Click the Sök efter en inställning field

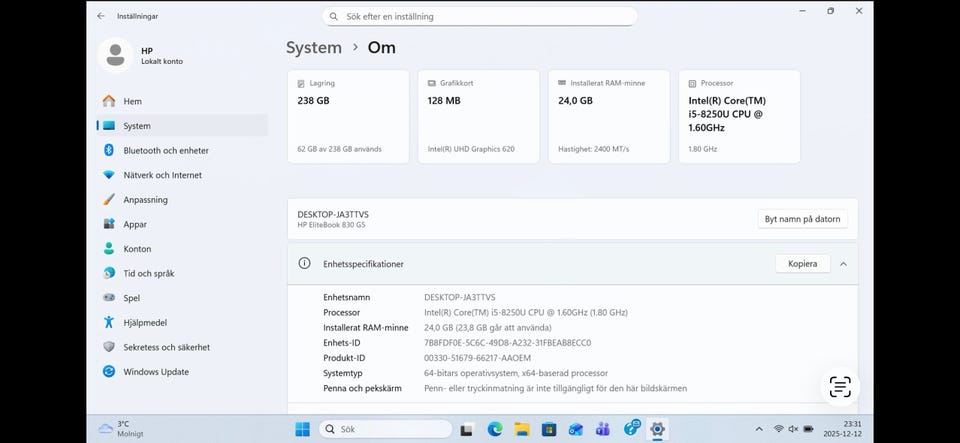[480, 16]
